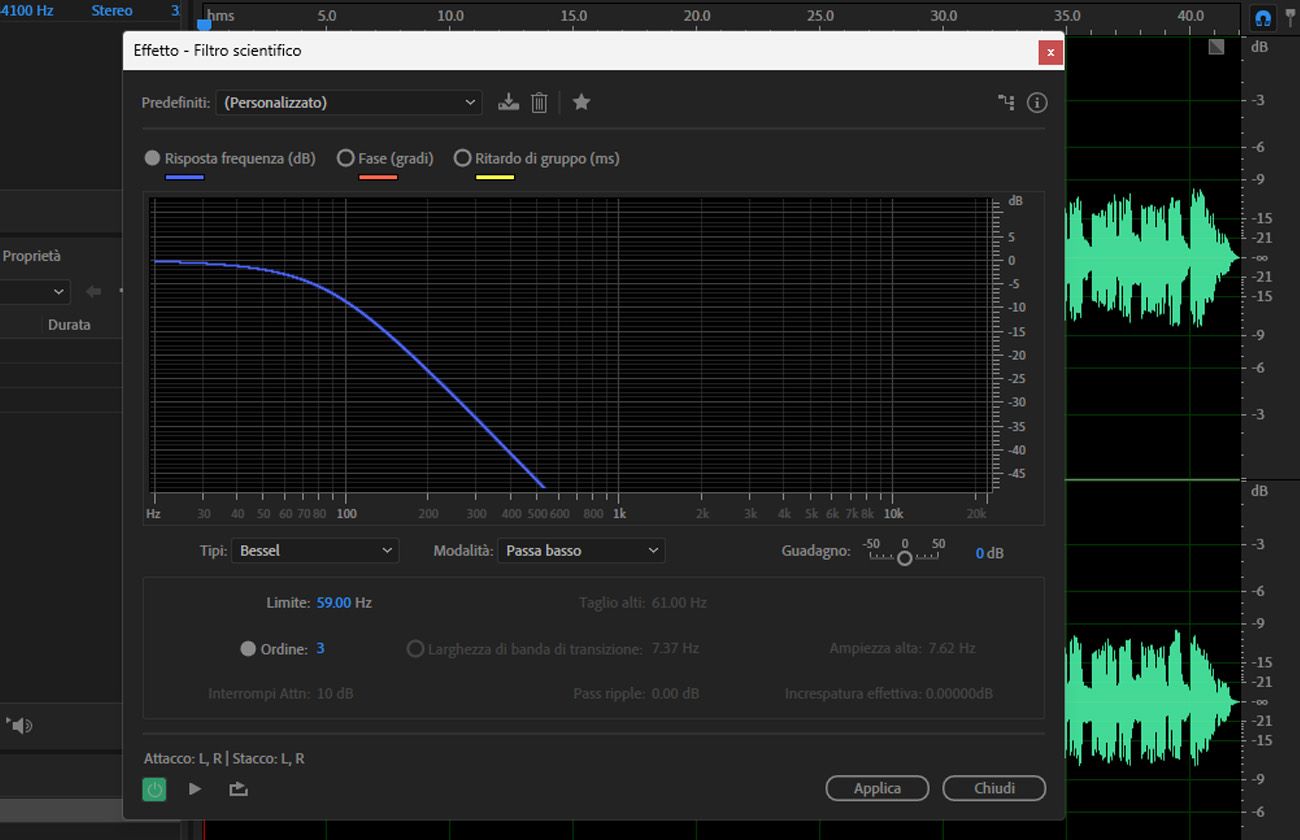Viewport: 1300px width, 840px height.
Task: Click the Guadagno value 0 dB
Action: 990,553
